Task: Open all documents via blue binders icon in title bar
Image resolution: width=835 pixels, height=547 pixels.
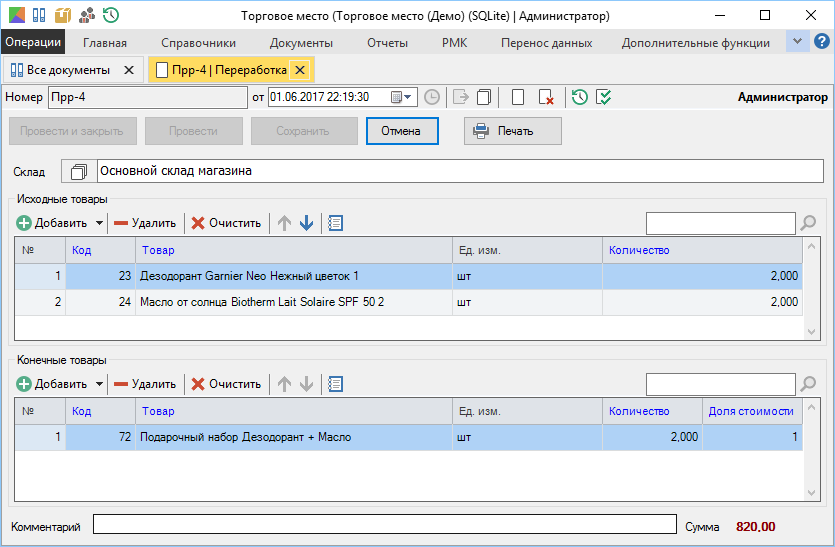Action: coord(39,15)
